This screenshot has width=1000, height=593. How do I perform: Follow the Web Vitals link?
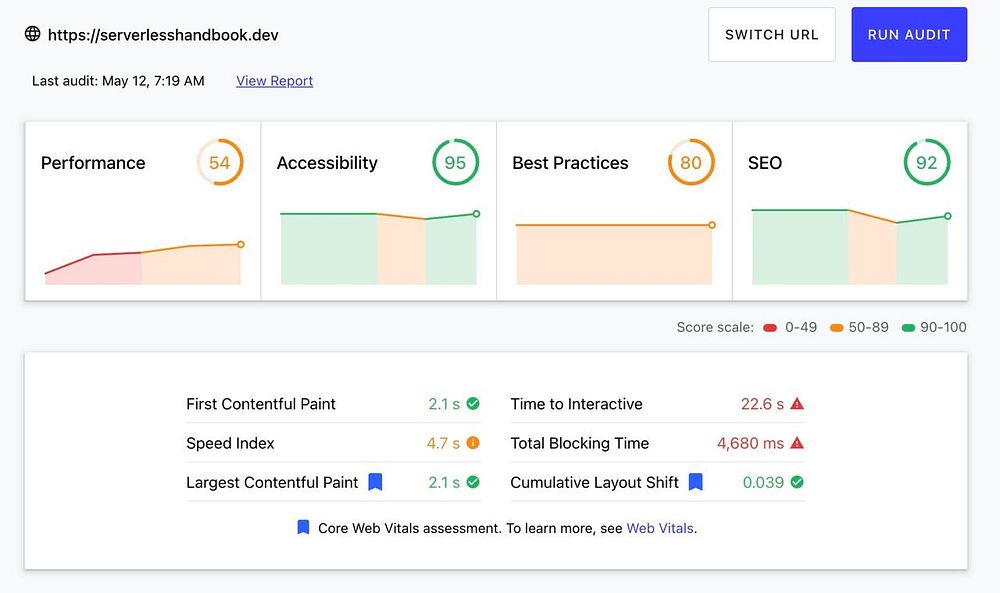659,528
